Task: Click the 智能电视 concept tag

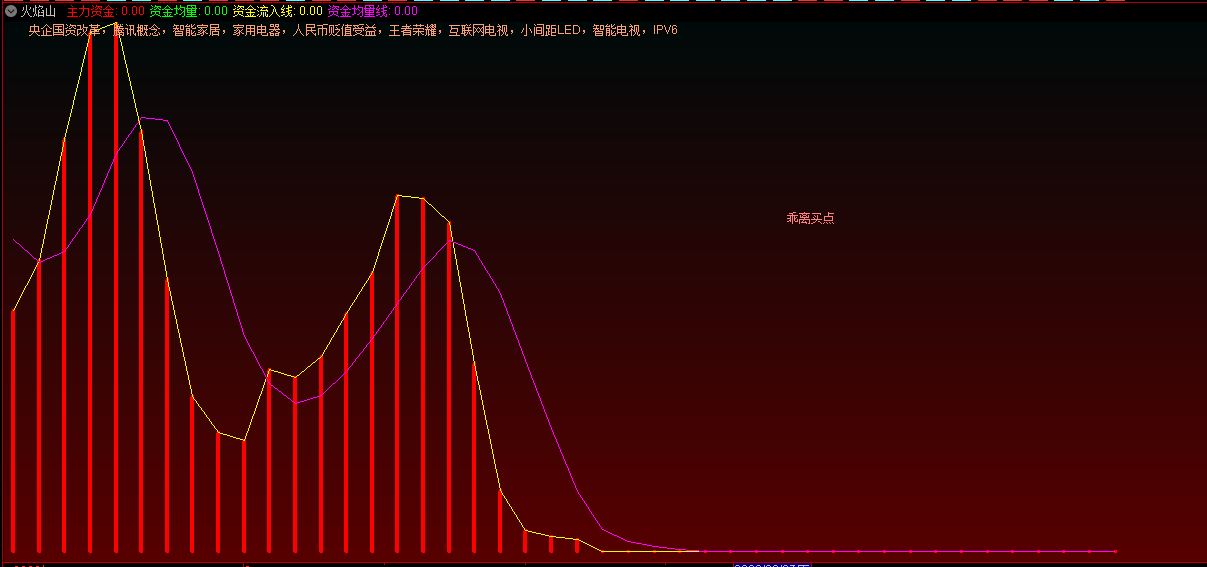Action: point(616,31)
